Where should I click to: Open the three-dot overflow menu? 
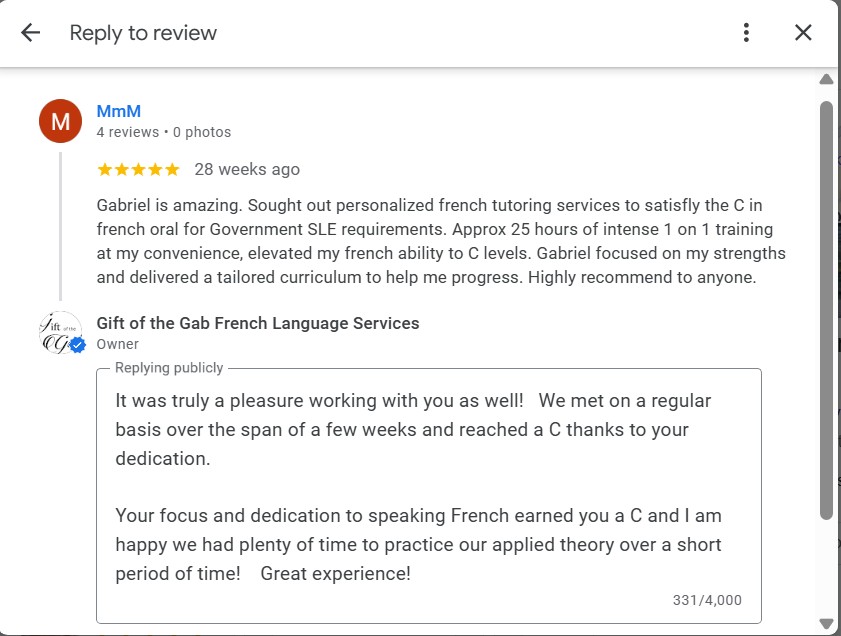click(x=745, y=32)
